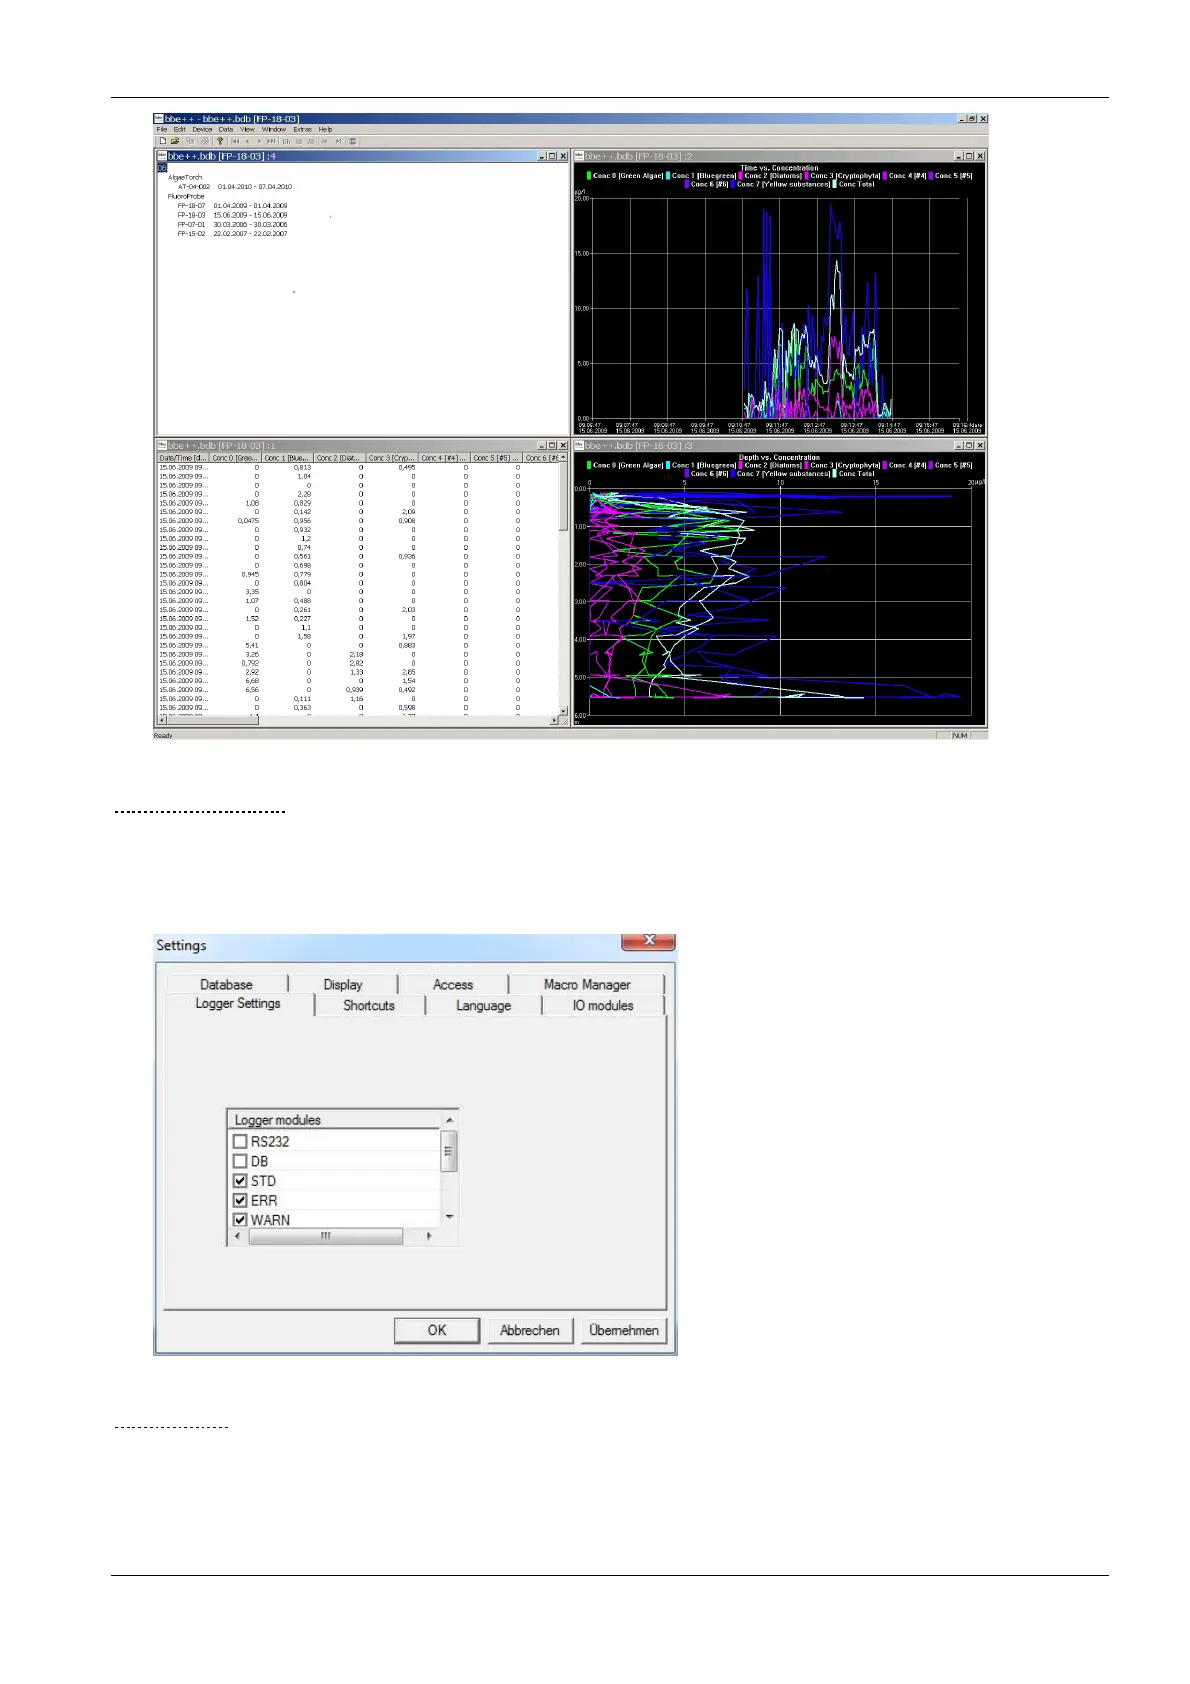This screenshot has width=1190, height=1684.
Task: Jump to last record toolbar arrow
Action: (271, 141)
